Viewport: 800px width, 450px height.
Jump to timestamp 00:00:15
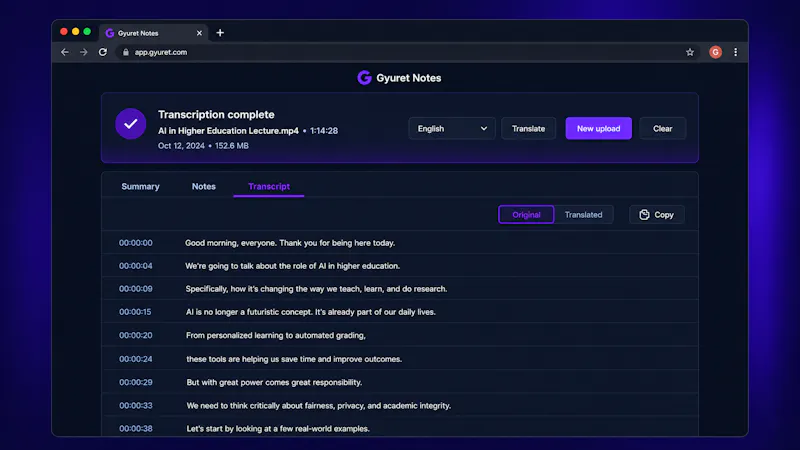[x=135, y=312]
